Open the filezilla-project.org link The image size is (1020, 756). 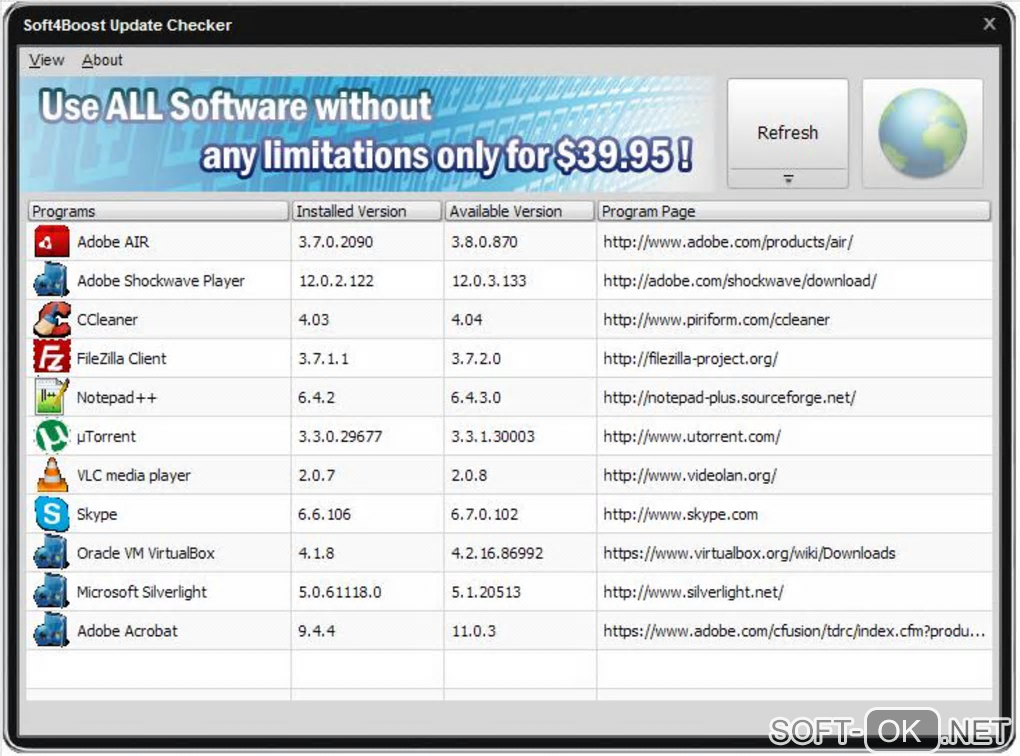point(690,358)
